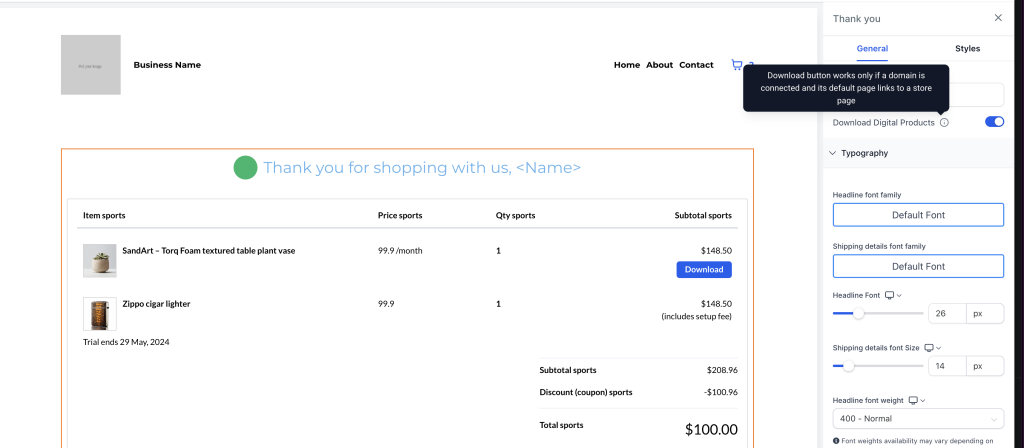Switch to the Styles tab
Image resolution: width=1024 pixels, height=448 pixels.
(967, 48)
